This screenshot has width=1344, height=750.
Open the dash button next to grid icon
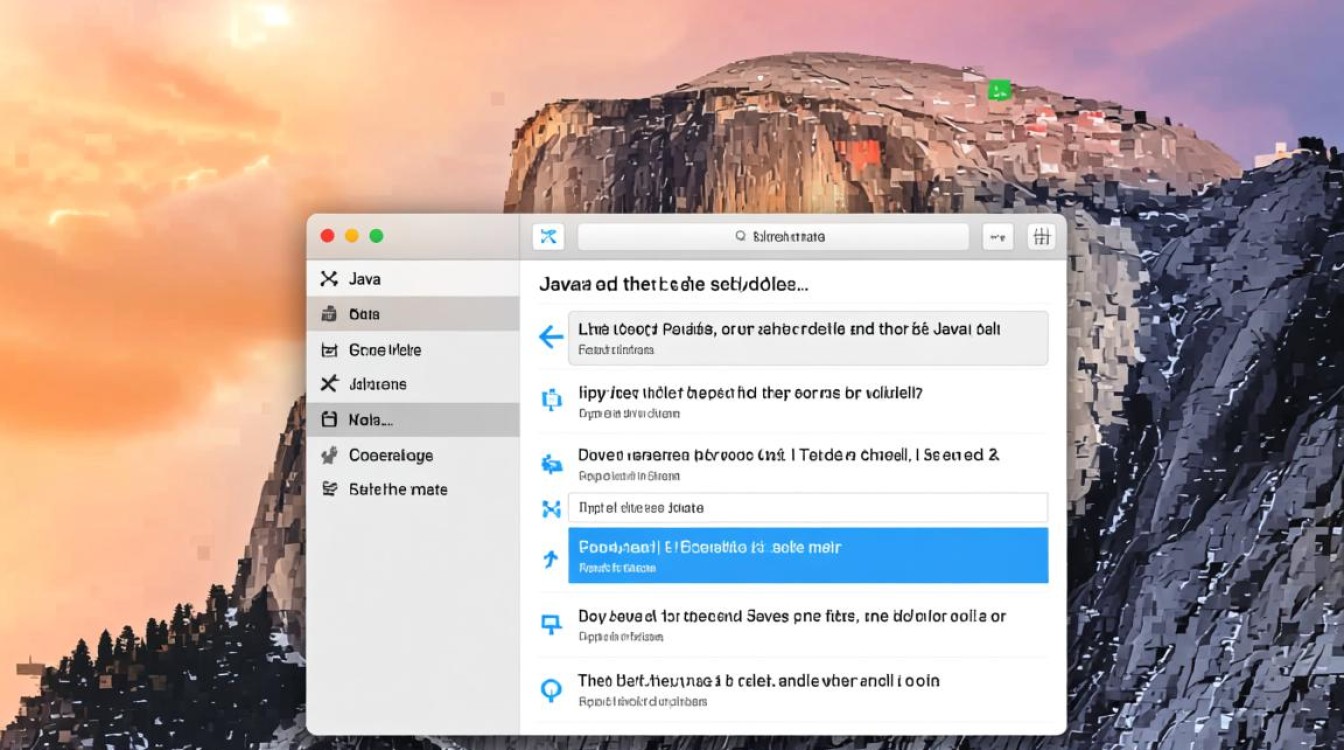pyautogui.click(x=997, y=237)
